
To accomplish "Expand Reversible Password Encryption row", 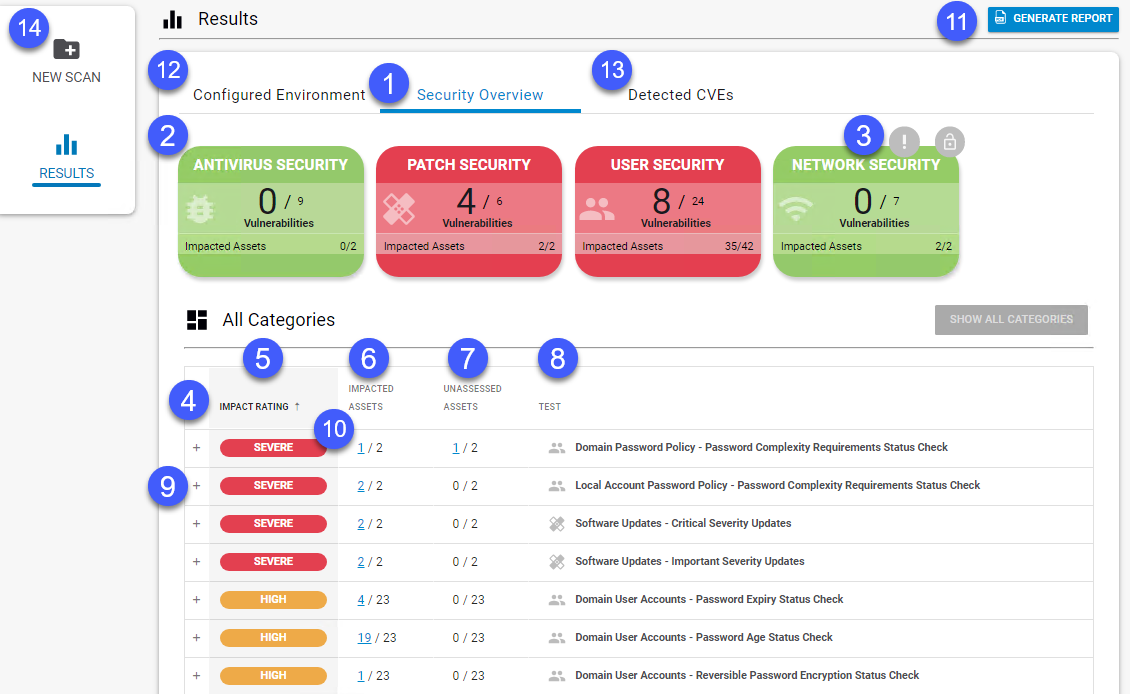I will (196, 676).
